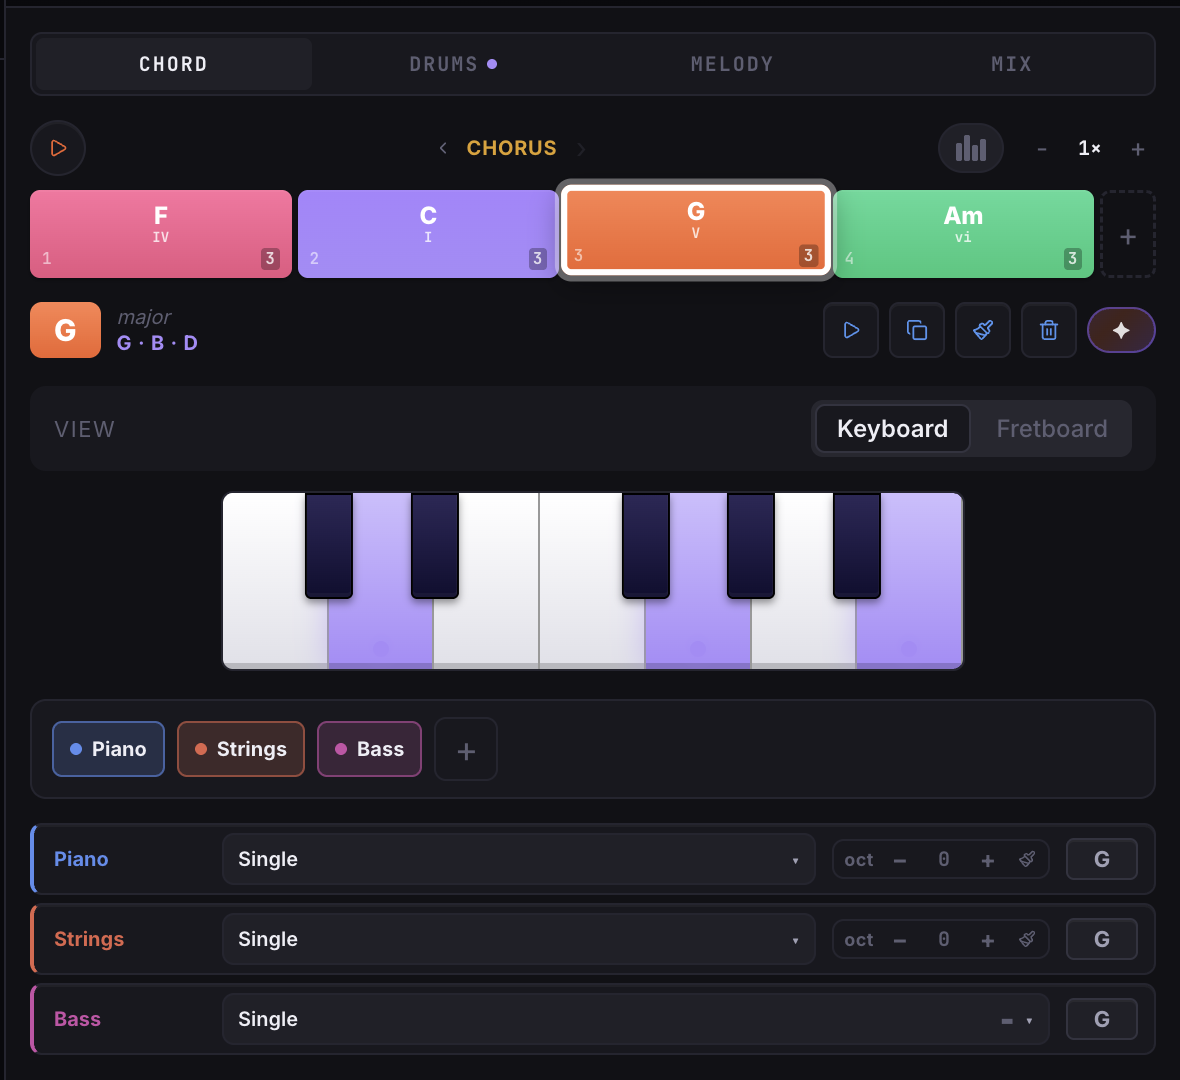Duplicate the selected chord
This screenshot has width=1180, height=1080.
[917, 330]
